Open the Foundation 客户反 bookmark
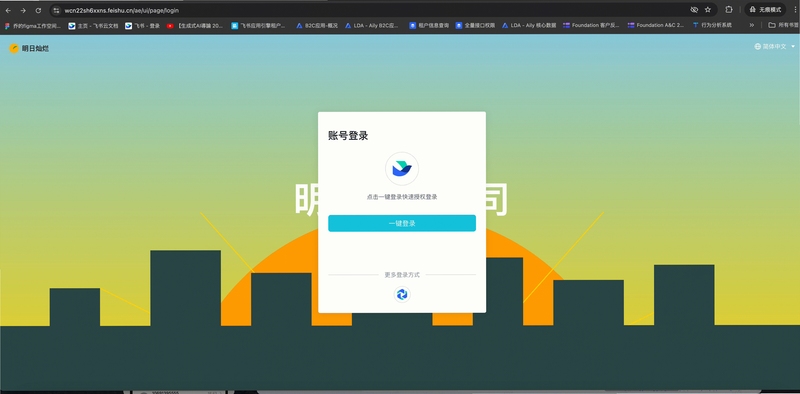 pos(591,25)
